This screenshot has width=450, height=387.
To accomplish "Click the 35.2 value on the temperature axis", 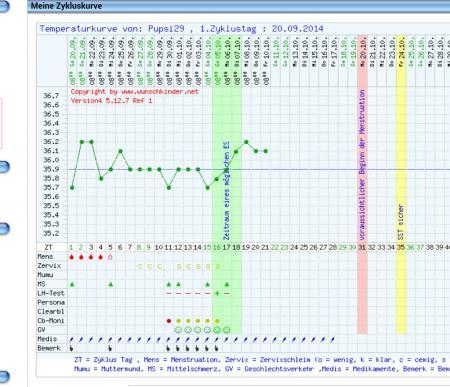I will coord(51,233).
